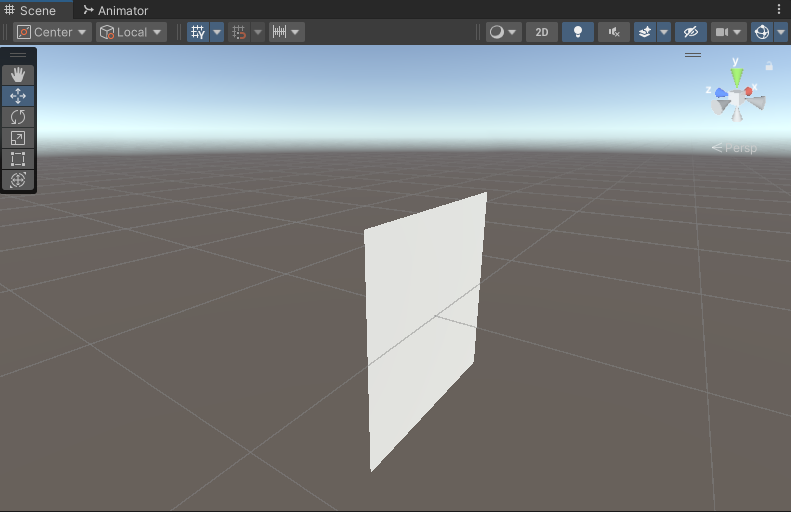Select the Move tool
791x512 pixels.
pos(18,96)
